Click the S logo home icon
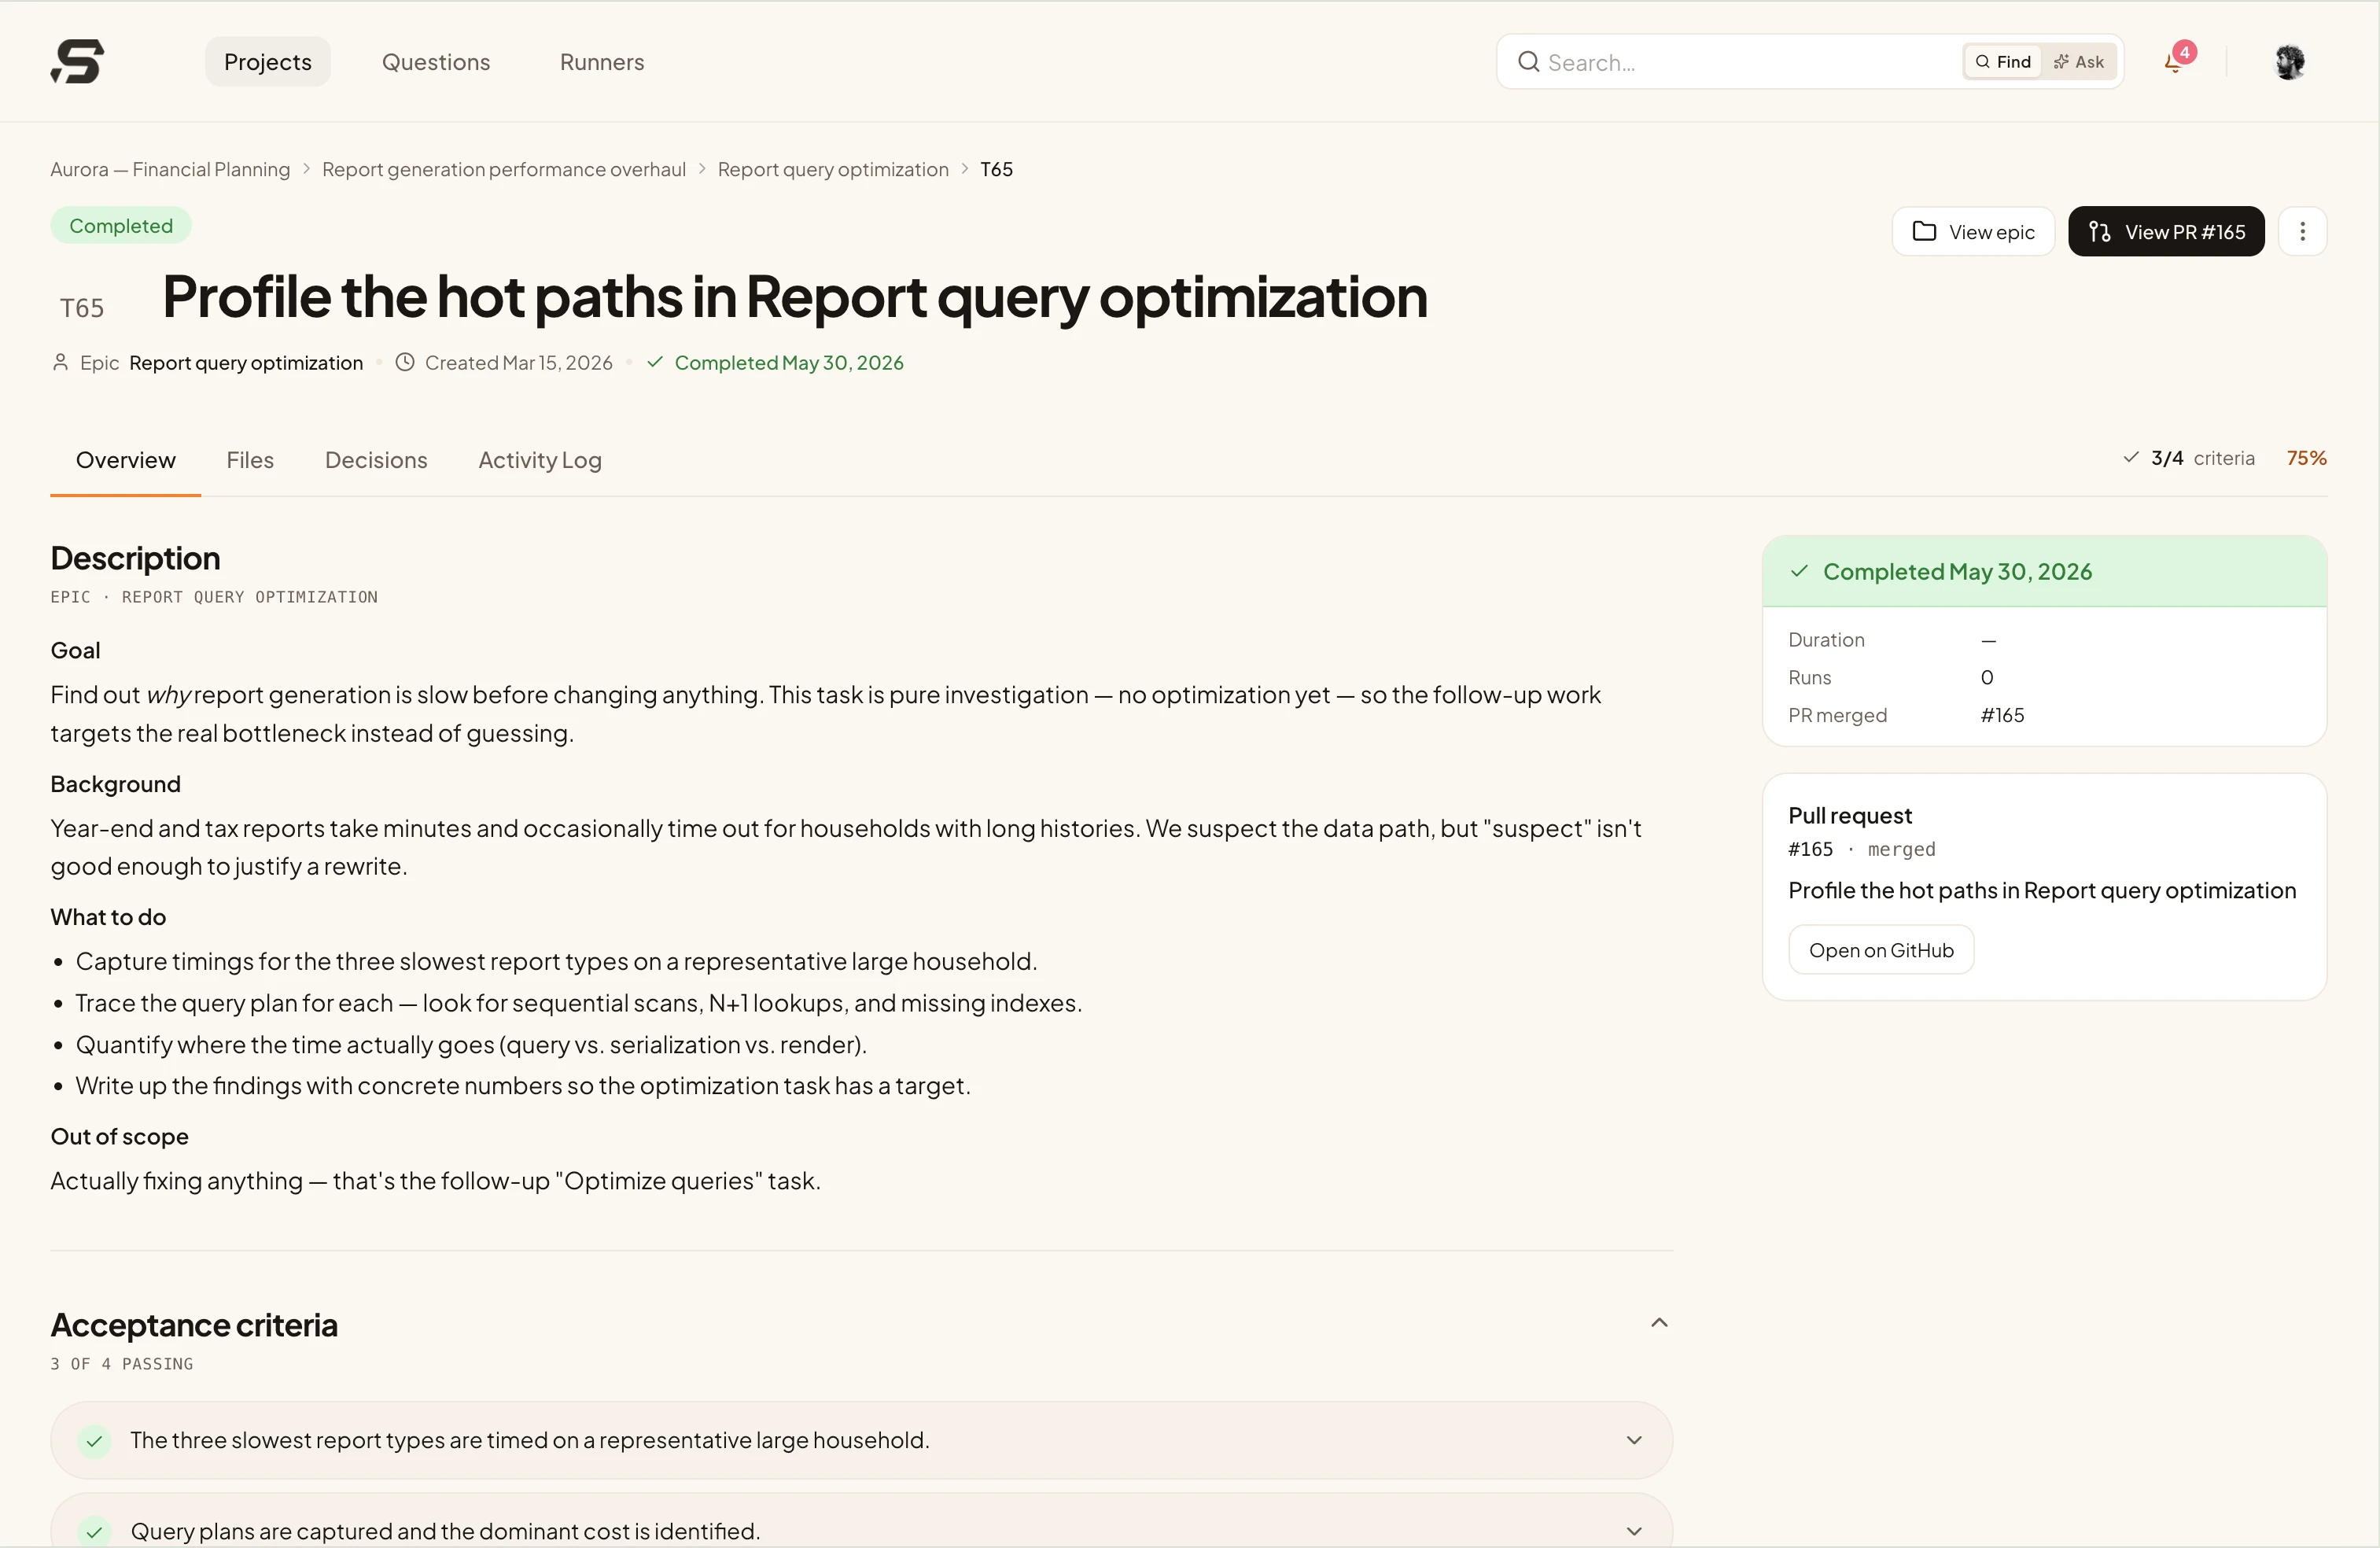The image size is (2380, 1548). pos(77,62)
